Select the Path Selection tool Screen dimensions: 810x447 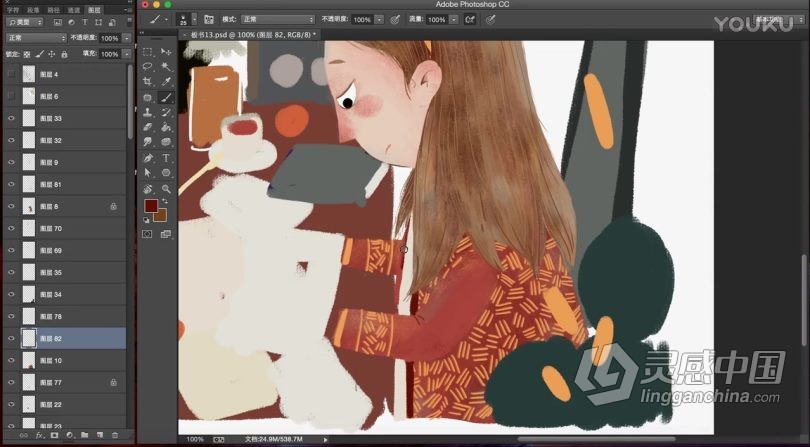click(148, 173)
